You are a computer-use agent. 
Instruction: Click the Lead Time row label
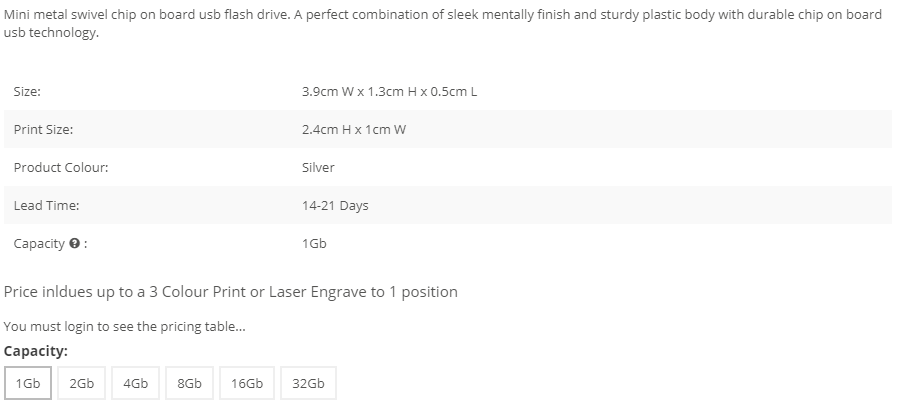pos(47,205)
